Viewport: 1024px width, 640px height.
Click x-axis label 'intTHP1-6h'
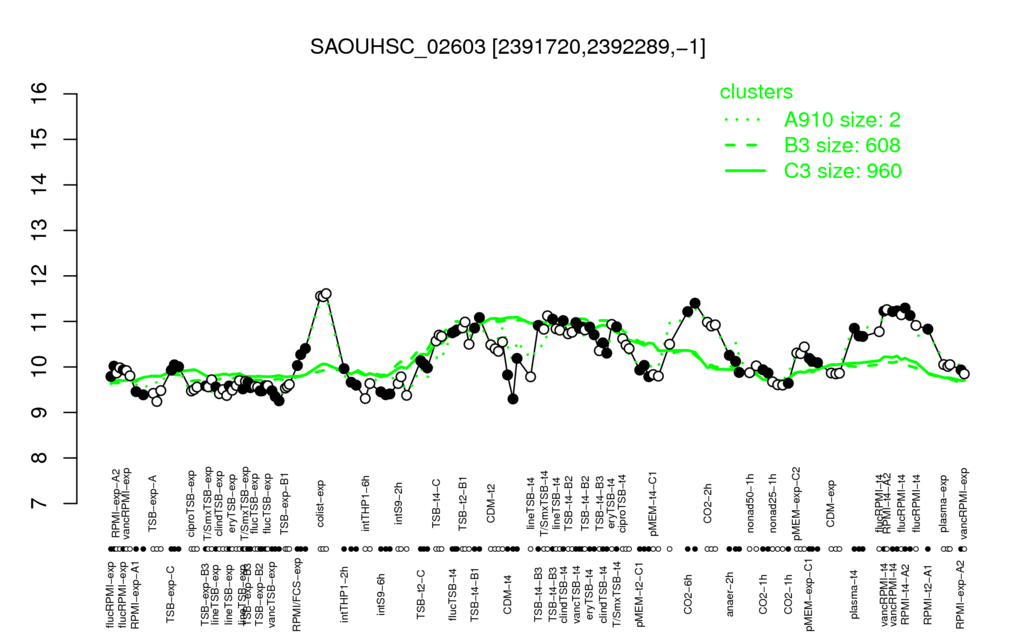click(366, 502)
